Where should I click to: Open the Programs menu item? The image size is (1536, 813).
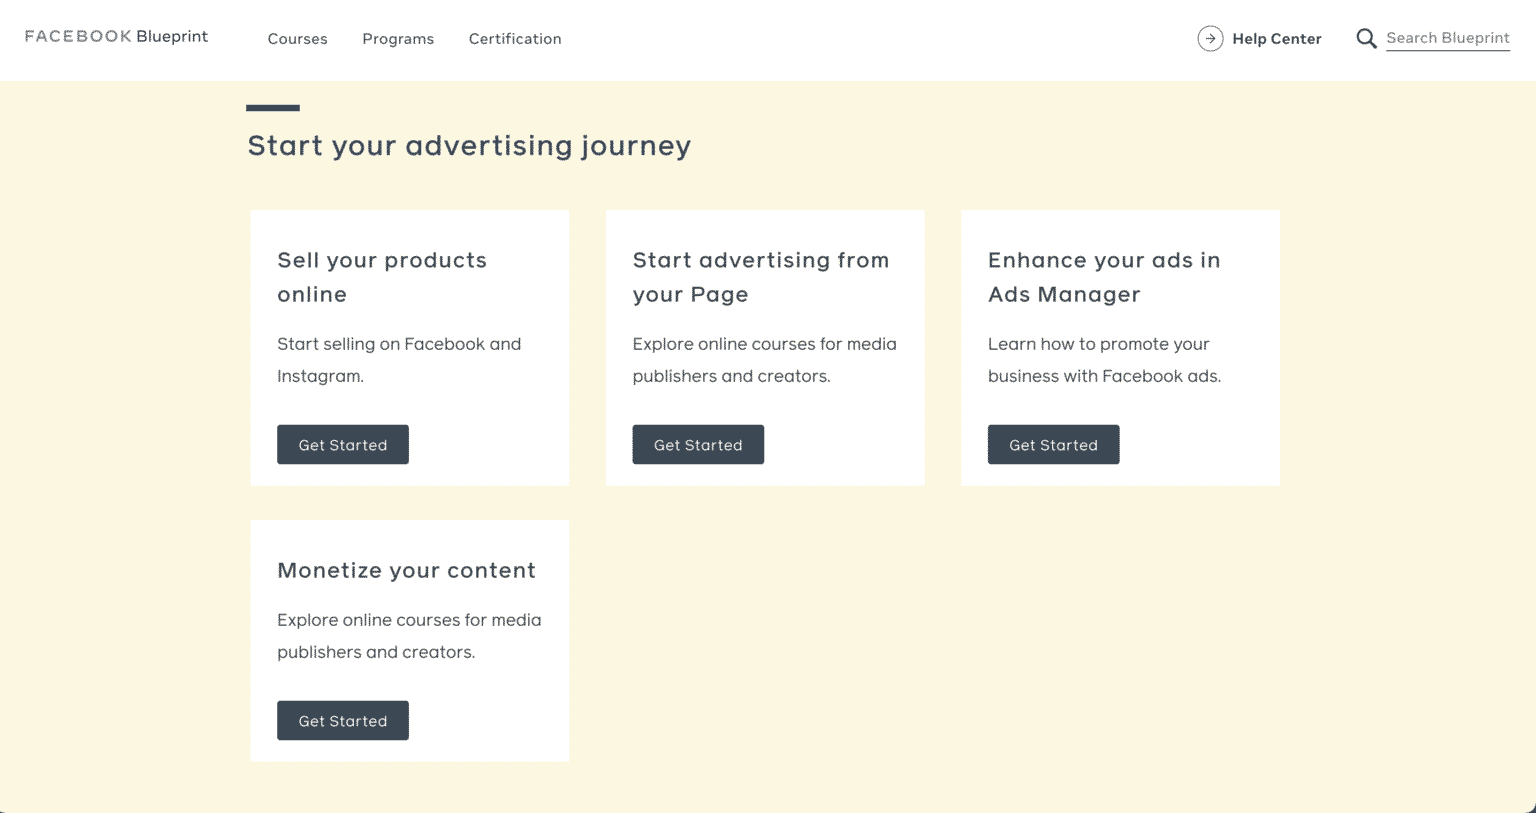click(398, 39)
